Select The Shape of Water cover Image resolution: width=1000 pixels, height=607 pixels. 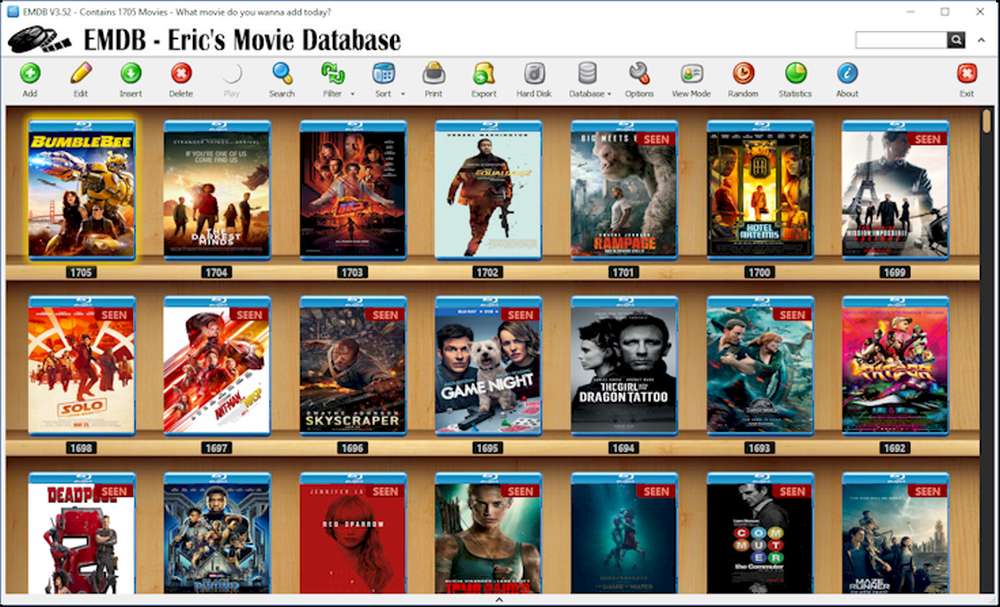click(624, 533)
